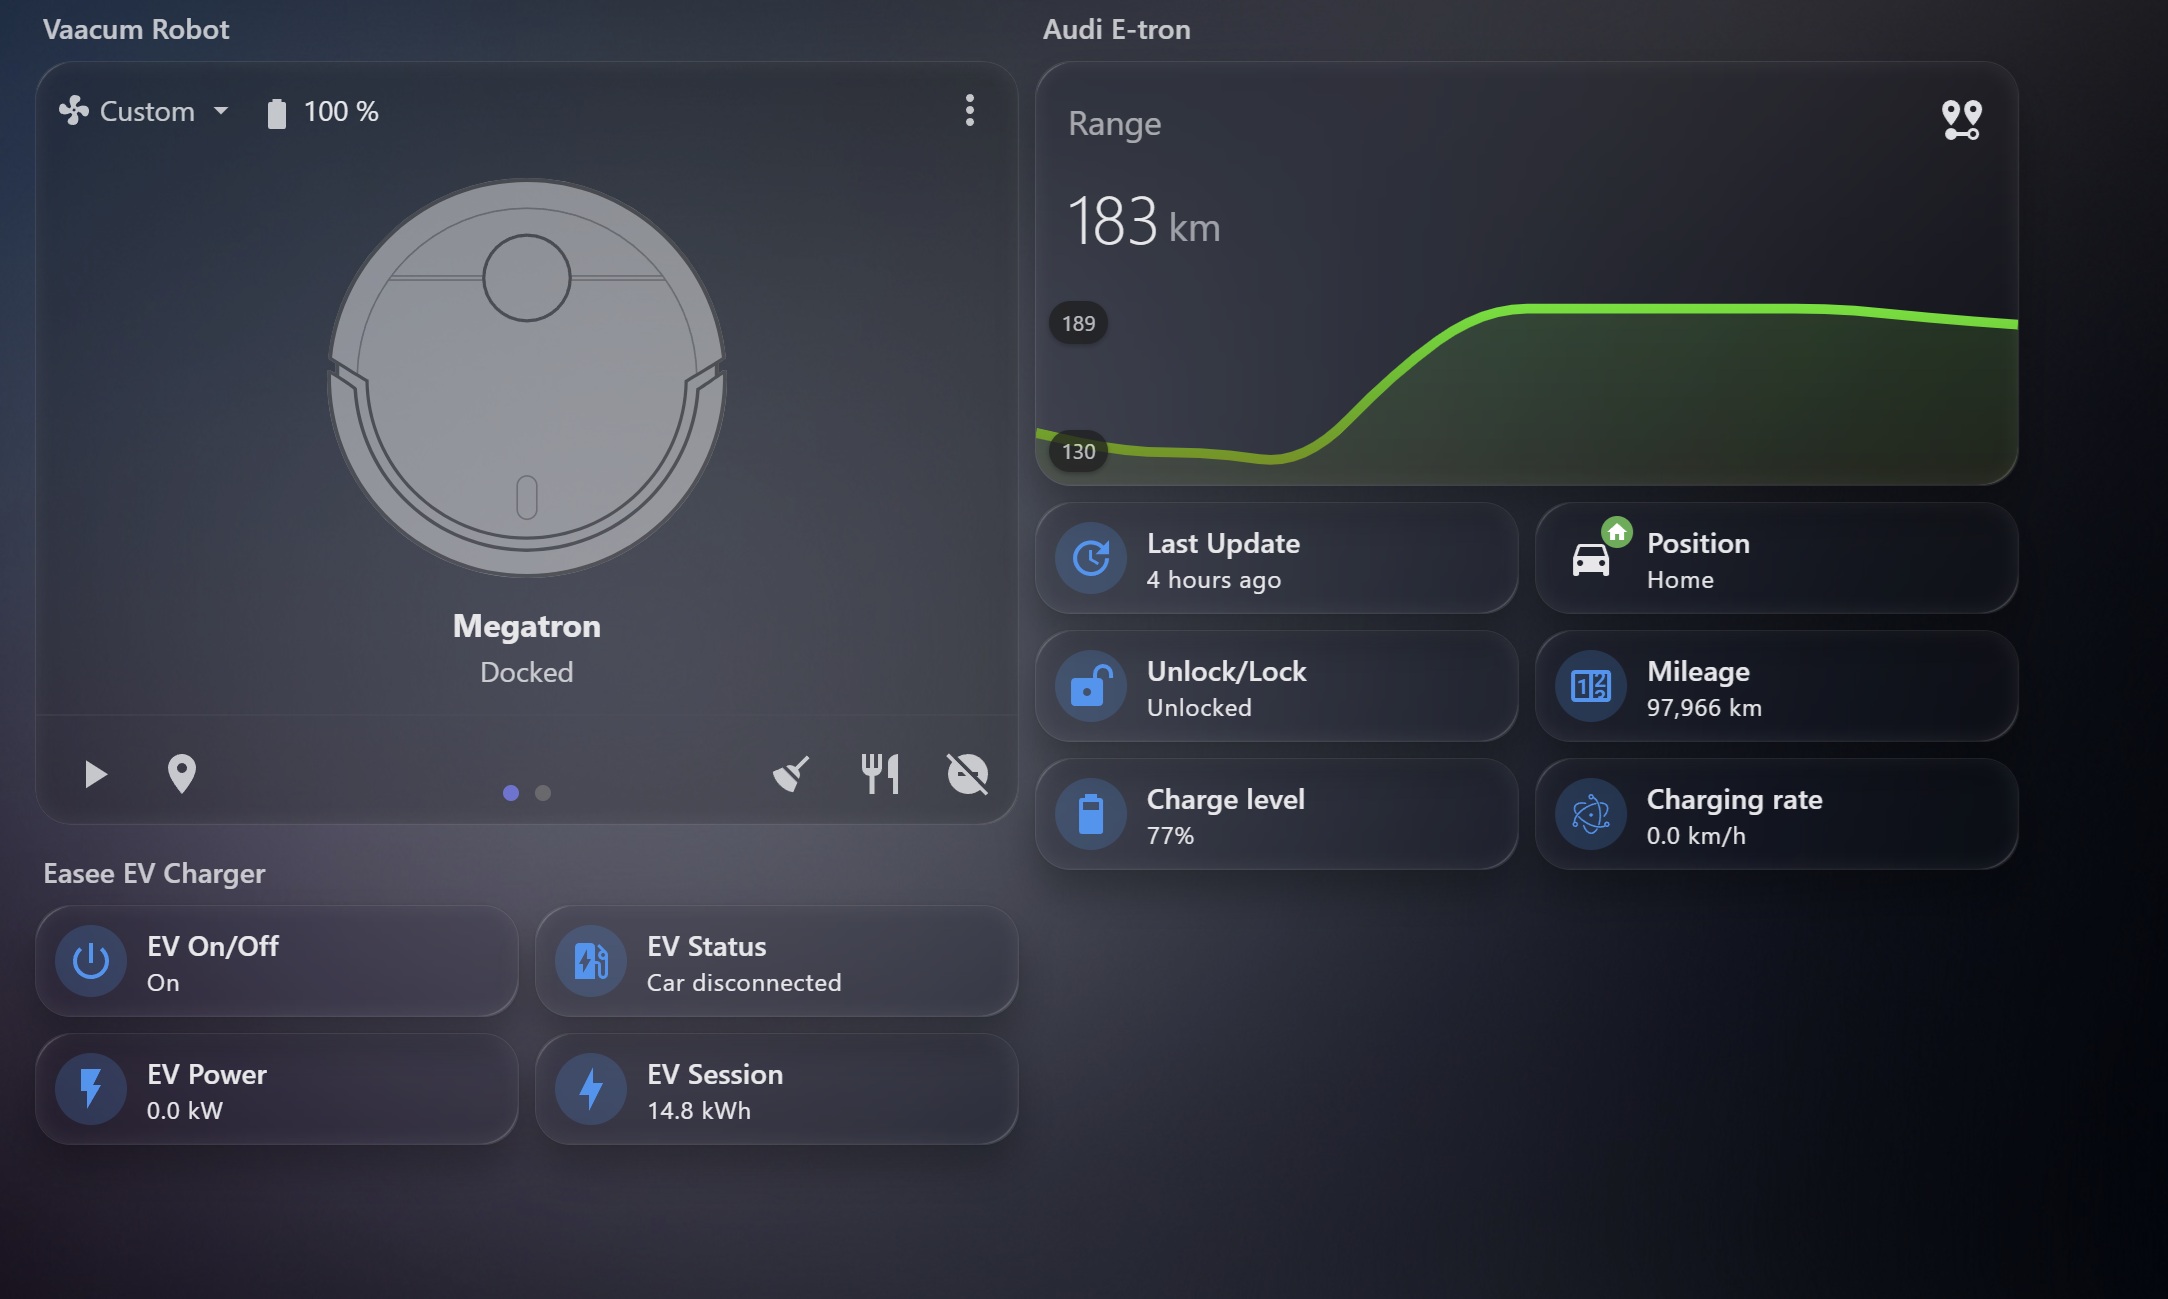Select the second page dot on vacuum card

[x=543, y=792]
